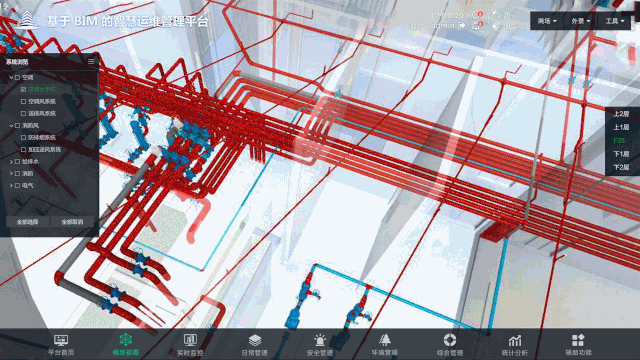This screenshot has width=640, height=360.
Task: Open 统计分析 bar chart icon
Action: tap(515, 340)
